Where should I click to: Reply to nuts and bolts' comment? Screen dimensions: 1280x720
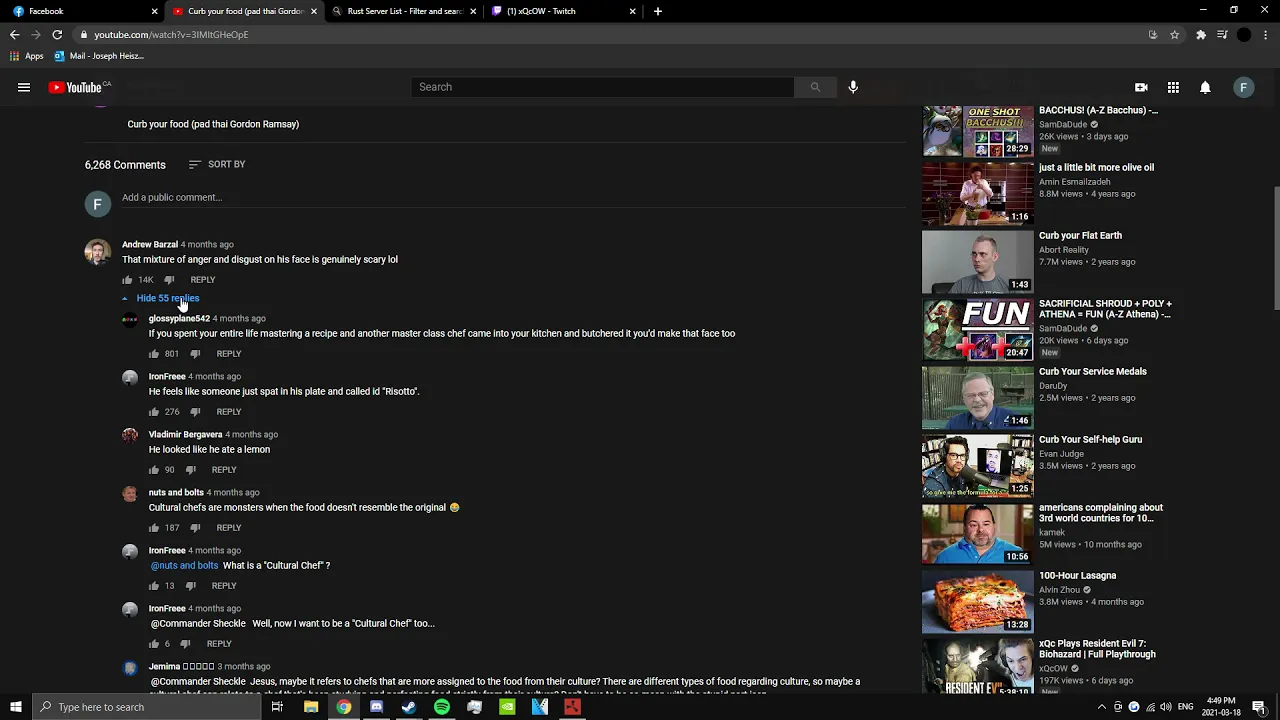pos(229,528)
